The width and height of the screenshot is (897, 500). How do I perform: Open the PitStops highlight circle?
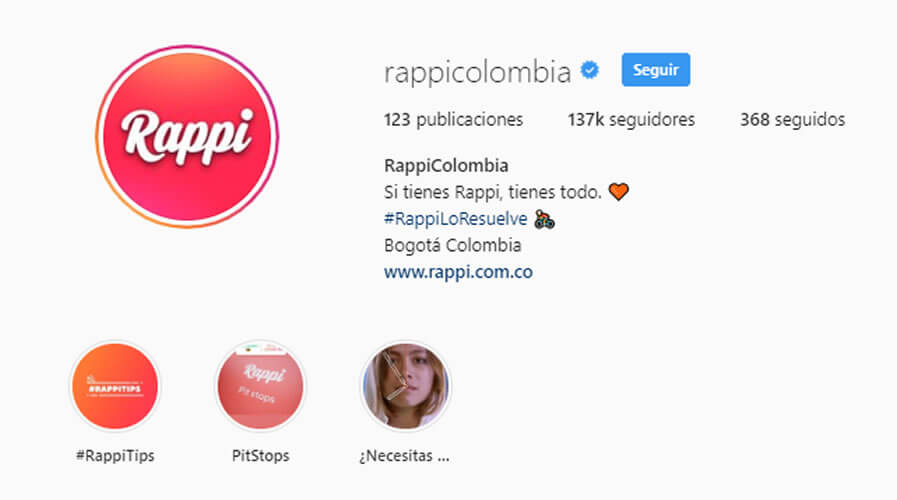[260, 386]
